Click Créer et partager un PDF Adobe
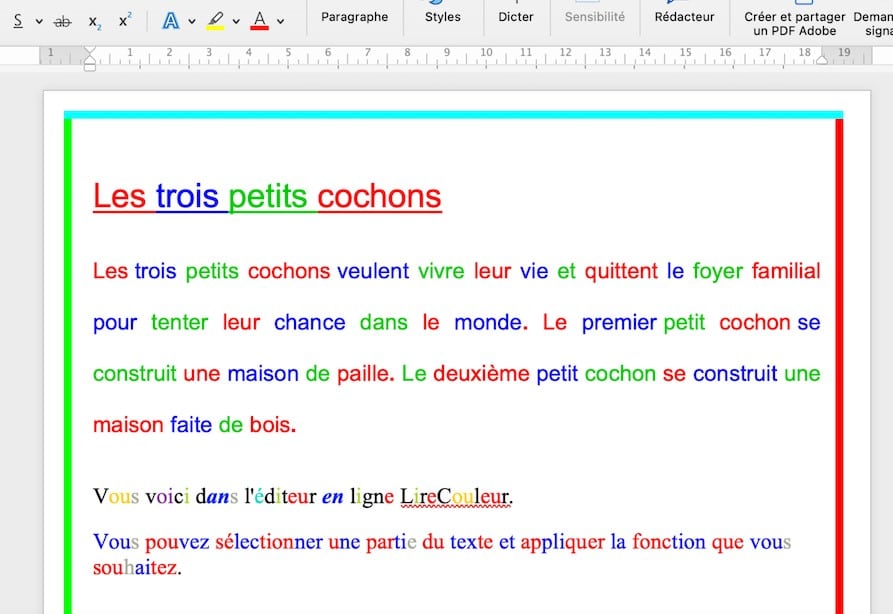893x614 pixels. [x=794, y=23]
